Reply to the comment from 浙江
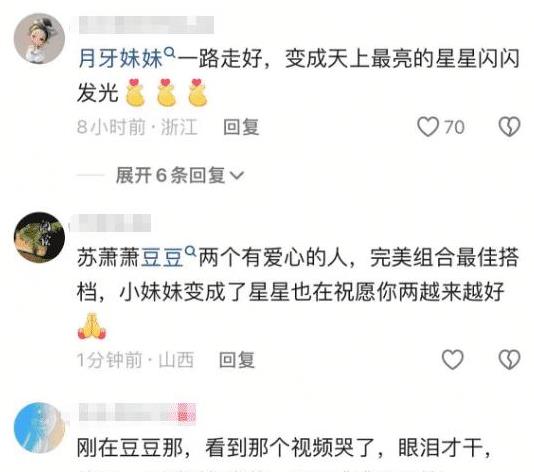534x472 pixels. pos(241,127)
